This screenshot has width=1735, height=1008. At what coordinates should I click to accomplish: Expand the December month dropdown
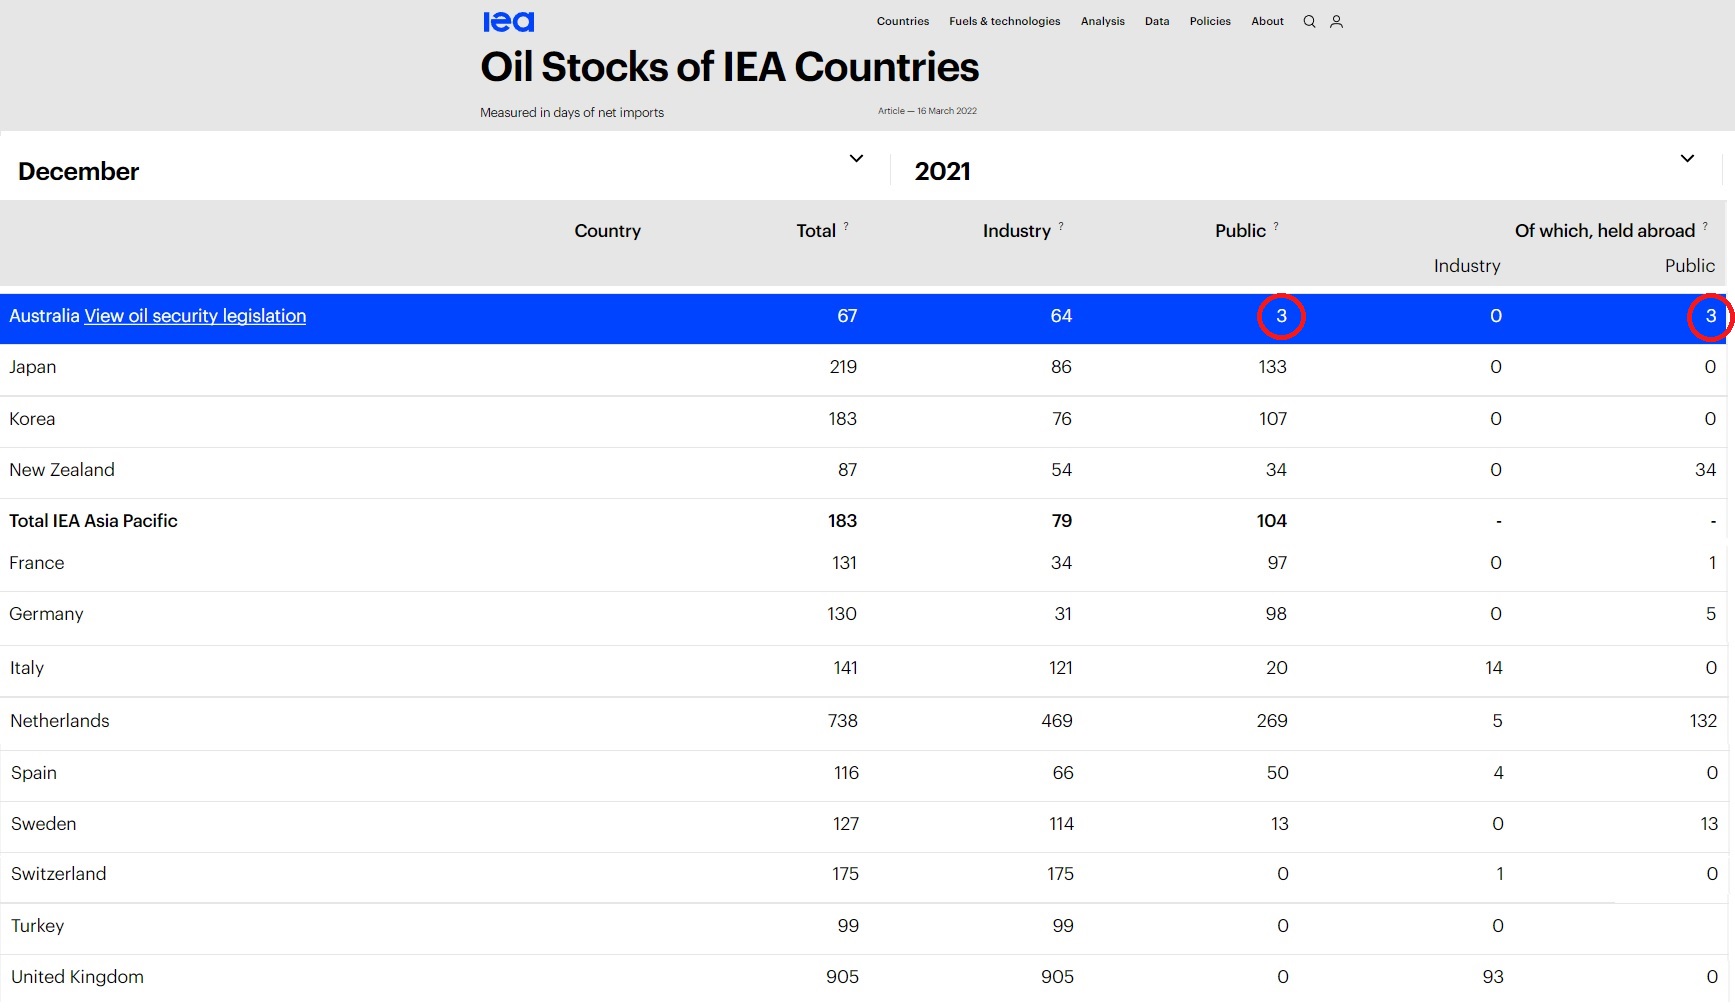coord(856,158)
